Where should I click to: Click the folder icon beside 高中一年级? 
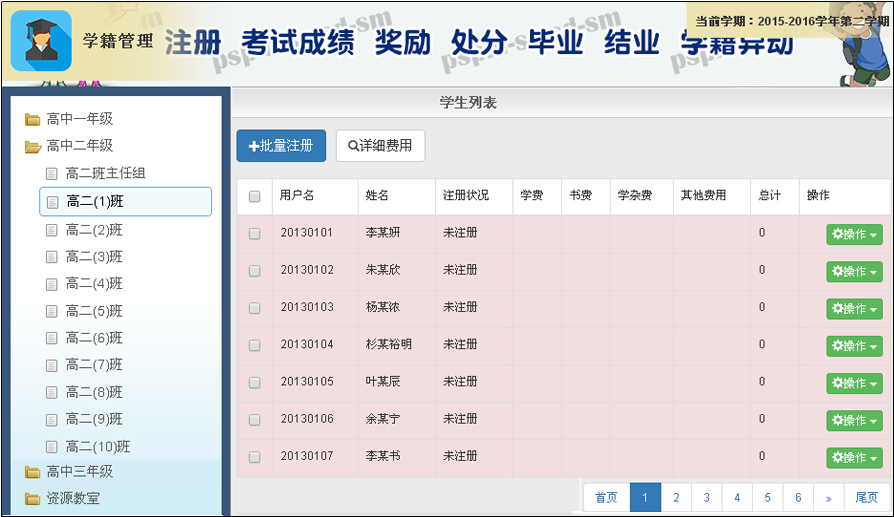coord(33,119)
